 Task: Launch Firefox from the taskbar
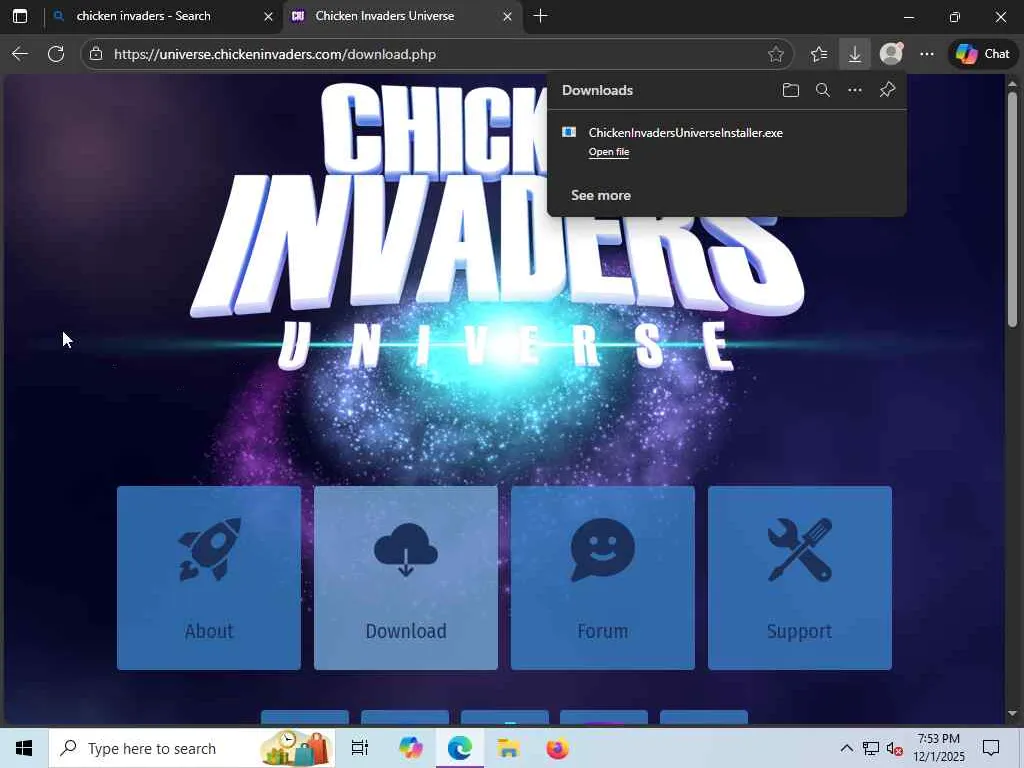coord(557,748)
